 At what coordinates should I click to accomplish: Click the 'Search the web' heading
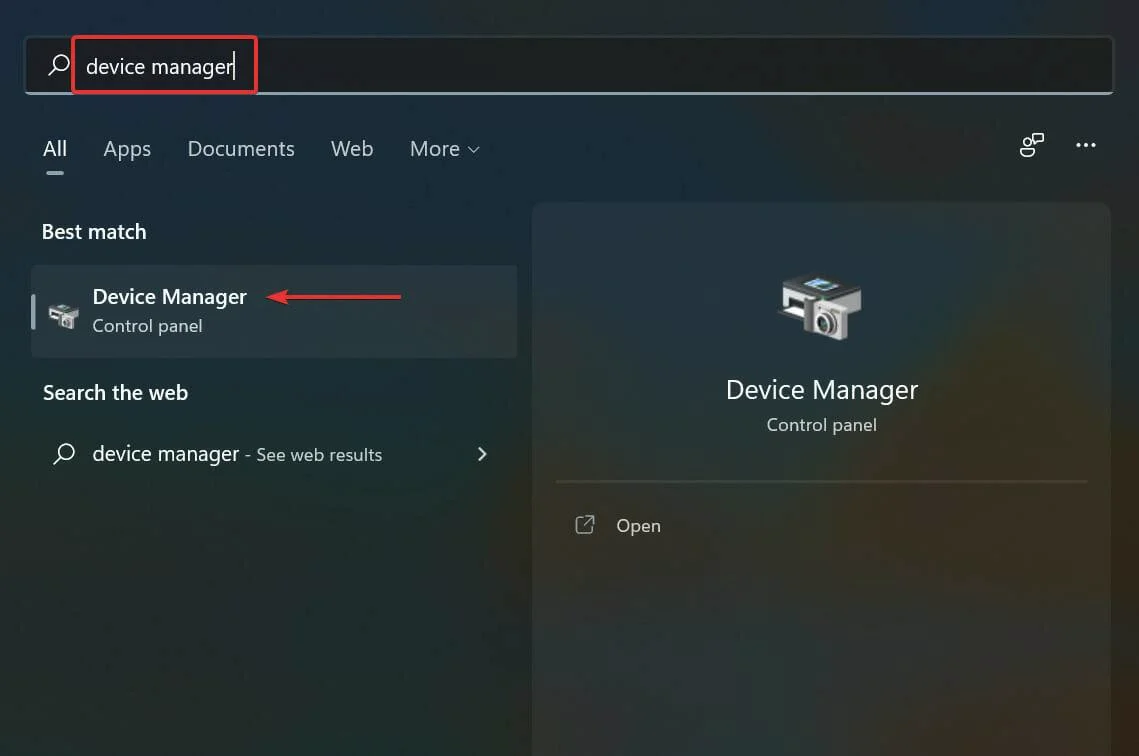[115, 393]
